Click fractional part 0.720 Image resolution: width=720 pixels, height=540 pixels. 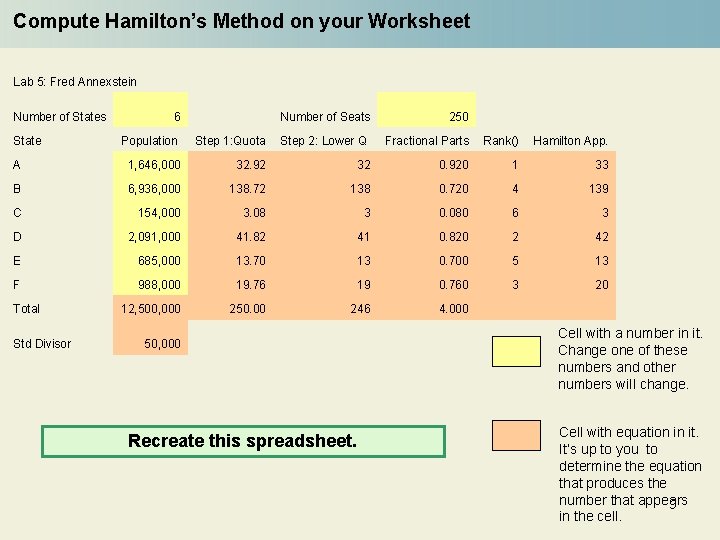pos(454,188)
